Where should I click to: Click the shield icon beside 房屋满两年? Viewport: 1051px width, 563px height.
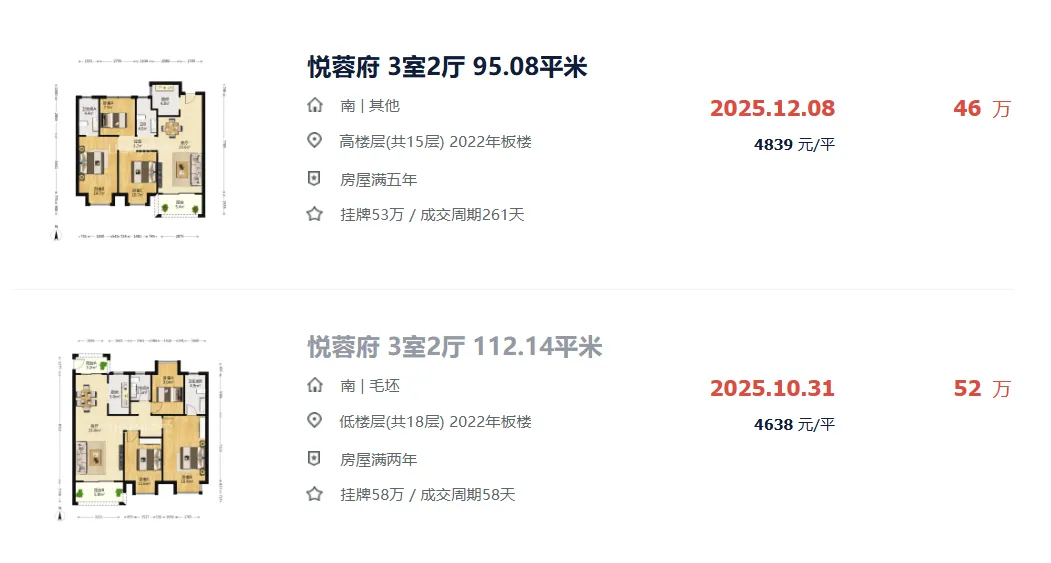coord(314,459)
